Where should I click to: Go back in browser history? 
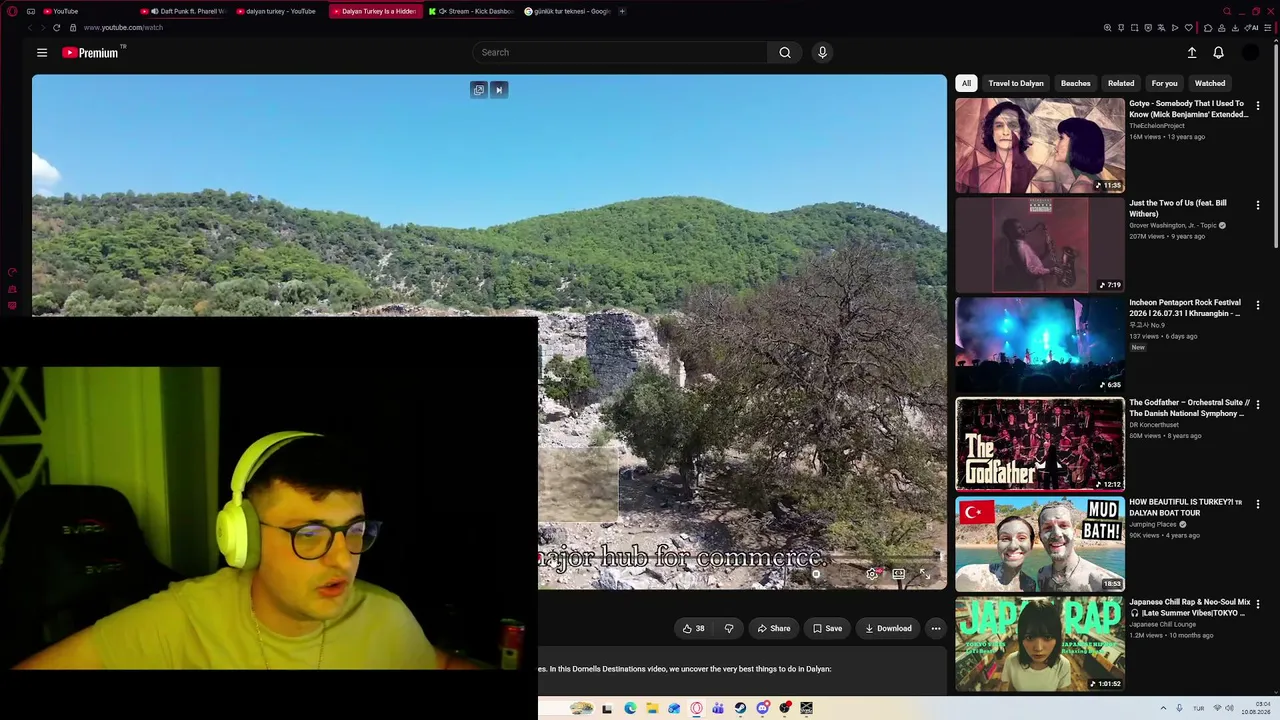click(30, 28)
